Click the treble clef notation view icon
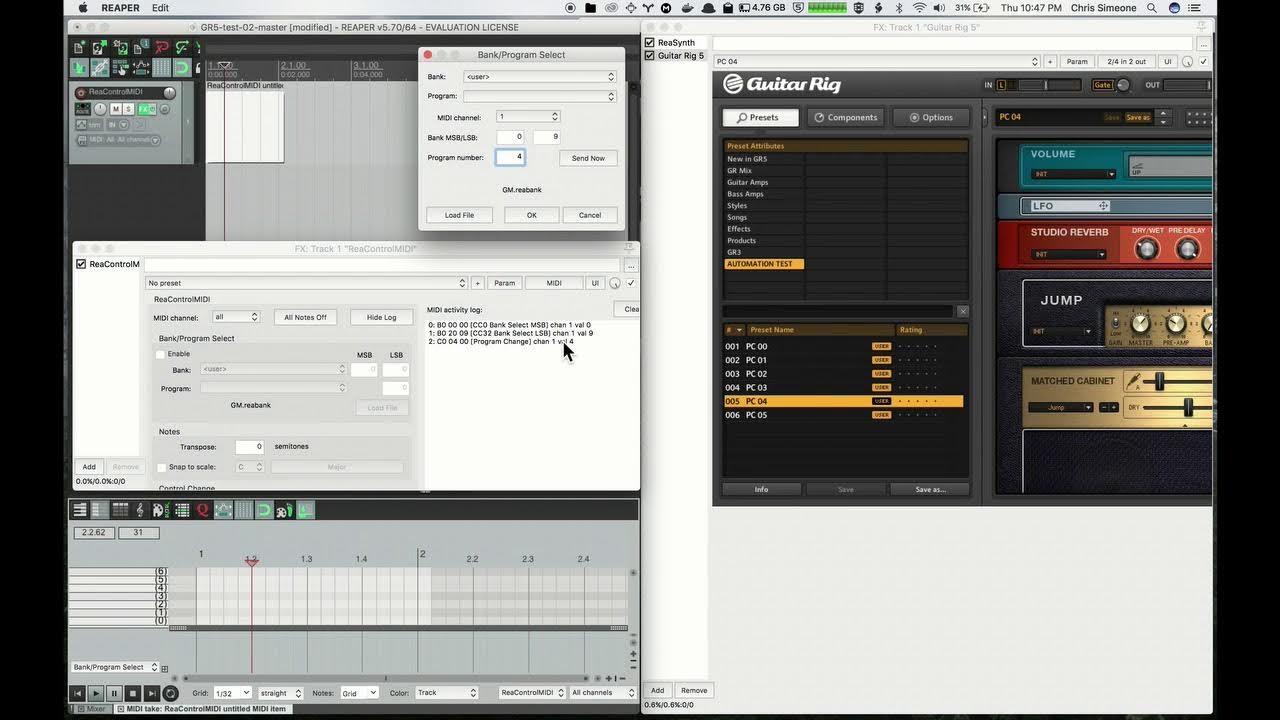The height and width of the screenshot is (720, 1280). 140,510
